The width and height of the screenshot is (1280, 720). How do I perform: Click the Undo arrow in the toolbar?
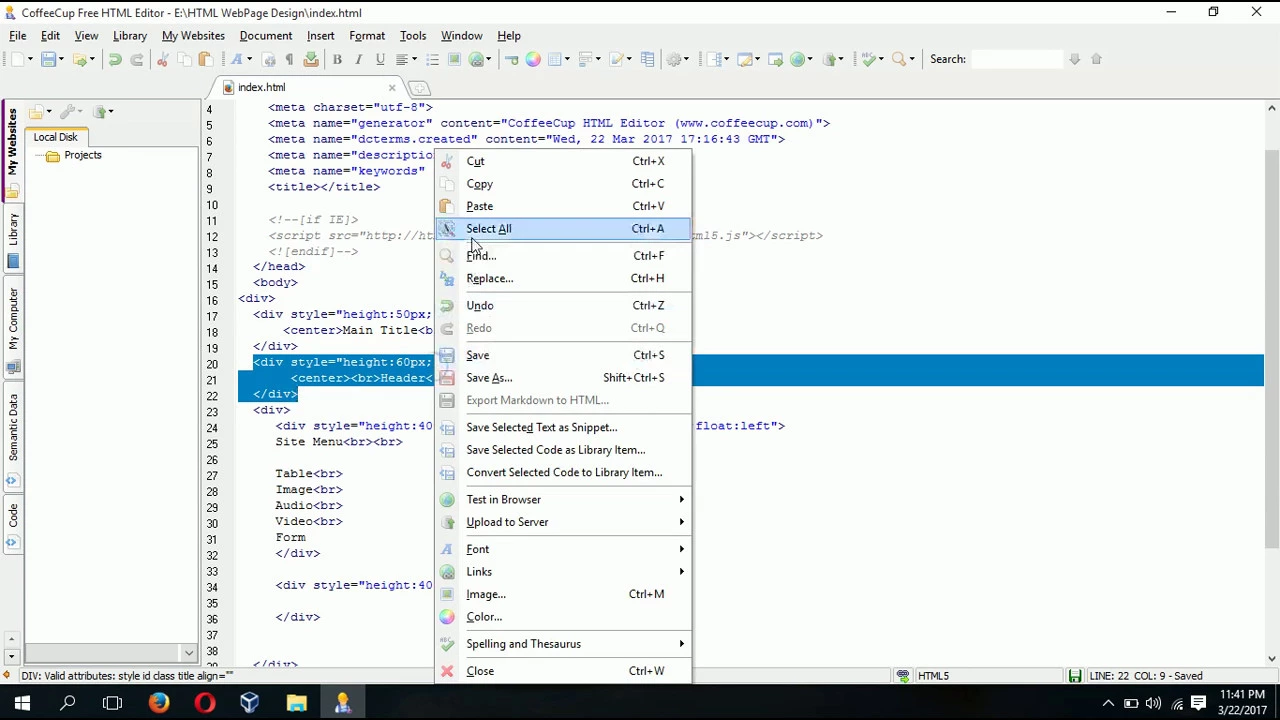(x=115, y=59)
